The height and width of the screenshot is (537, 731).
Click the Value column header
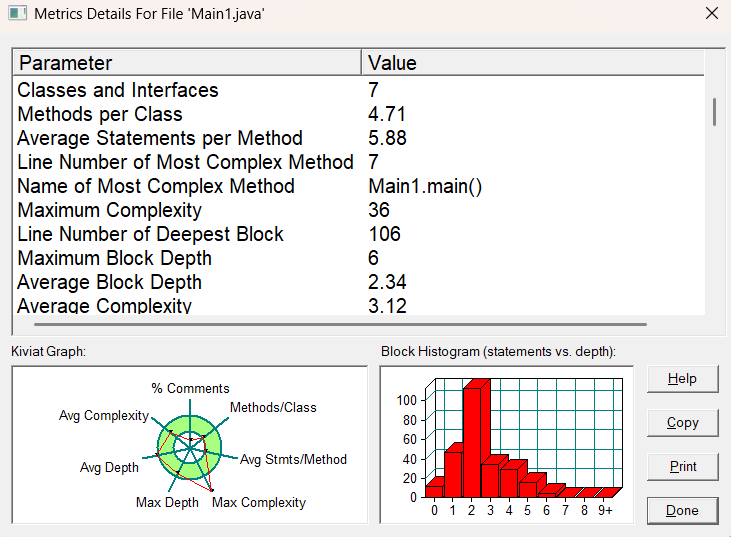pyautogui.click(x=530, y=63)
